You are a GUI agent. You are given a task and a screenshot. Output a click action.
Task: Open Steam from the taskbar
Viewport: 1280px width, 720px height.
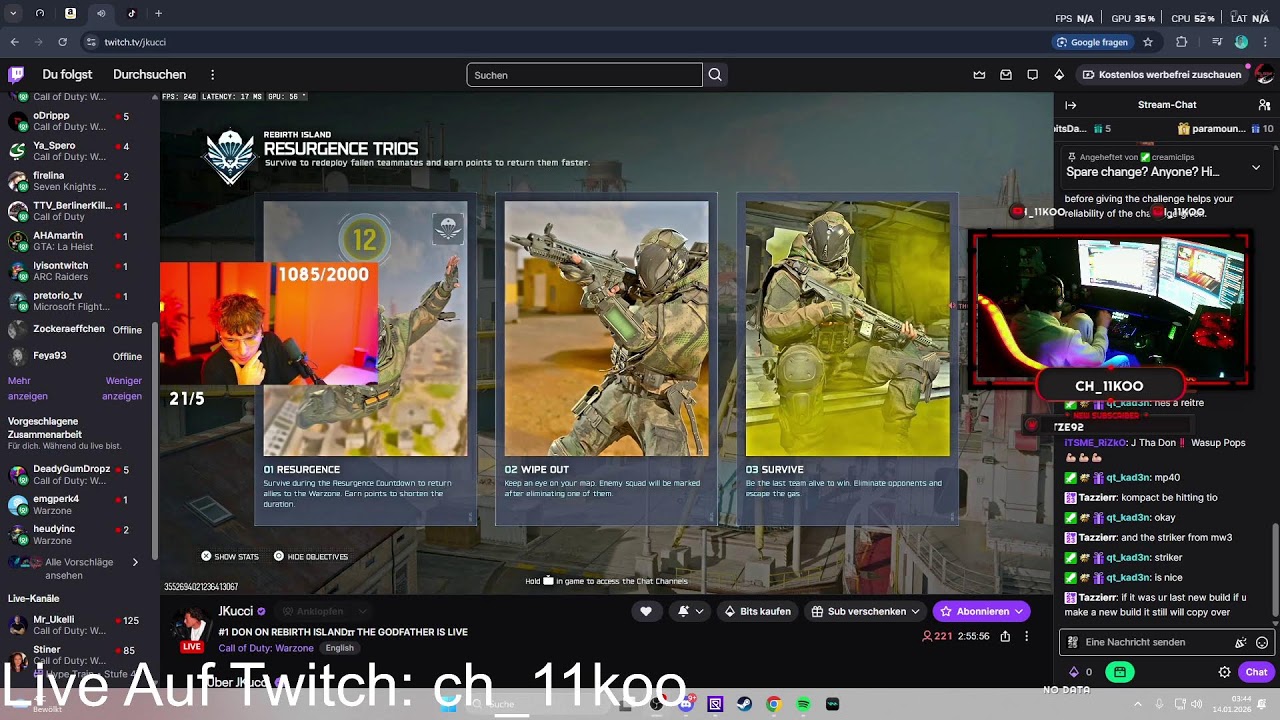point(744,704)
